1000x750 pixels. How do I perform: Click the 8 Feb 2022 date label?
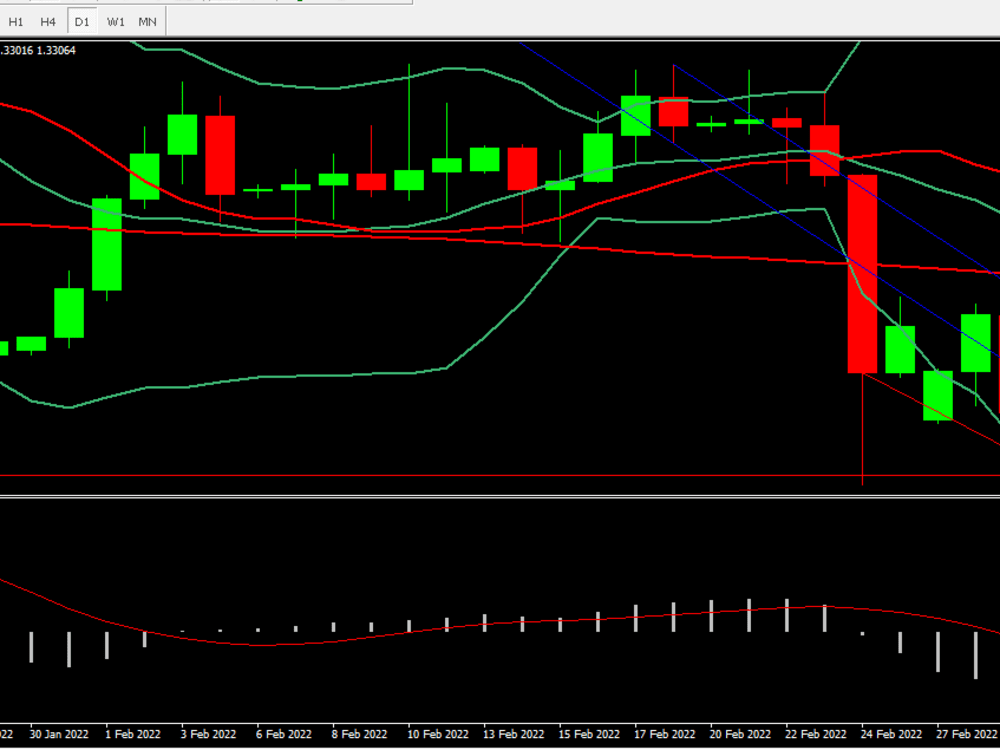(359, 734)
